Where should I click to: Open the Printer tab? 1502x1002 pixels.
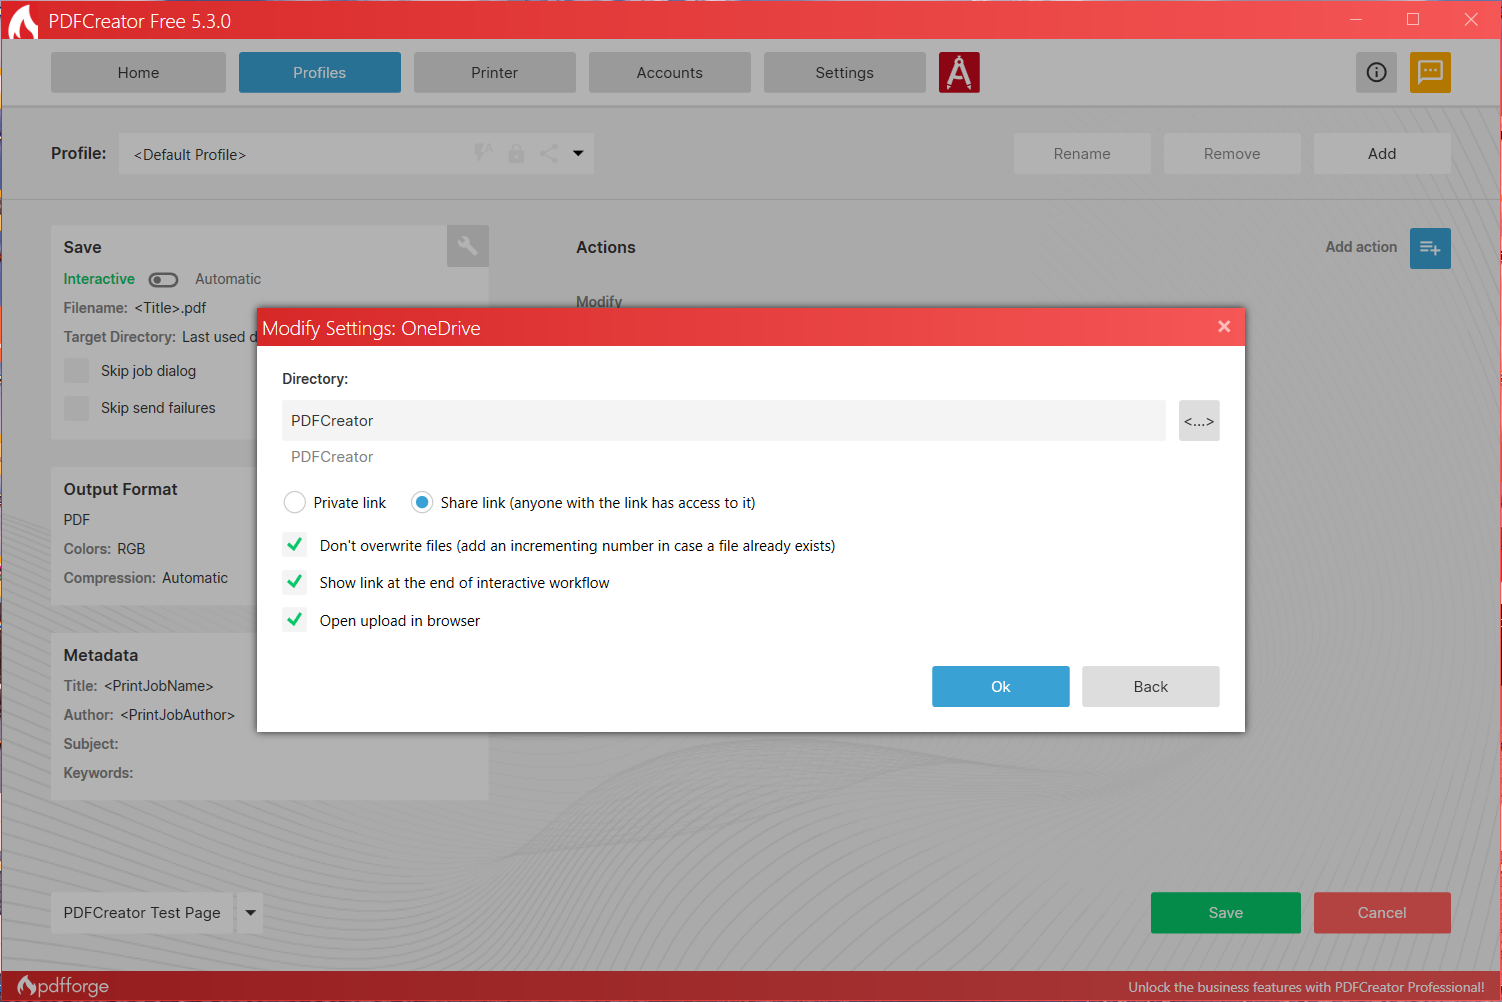pos(495,72)
